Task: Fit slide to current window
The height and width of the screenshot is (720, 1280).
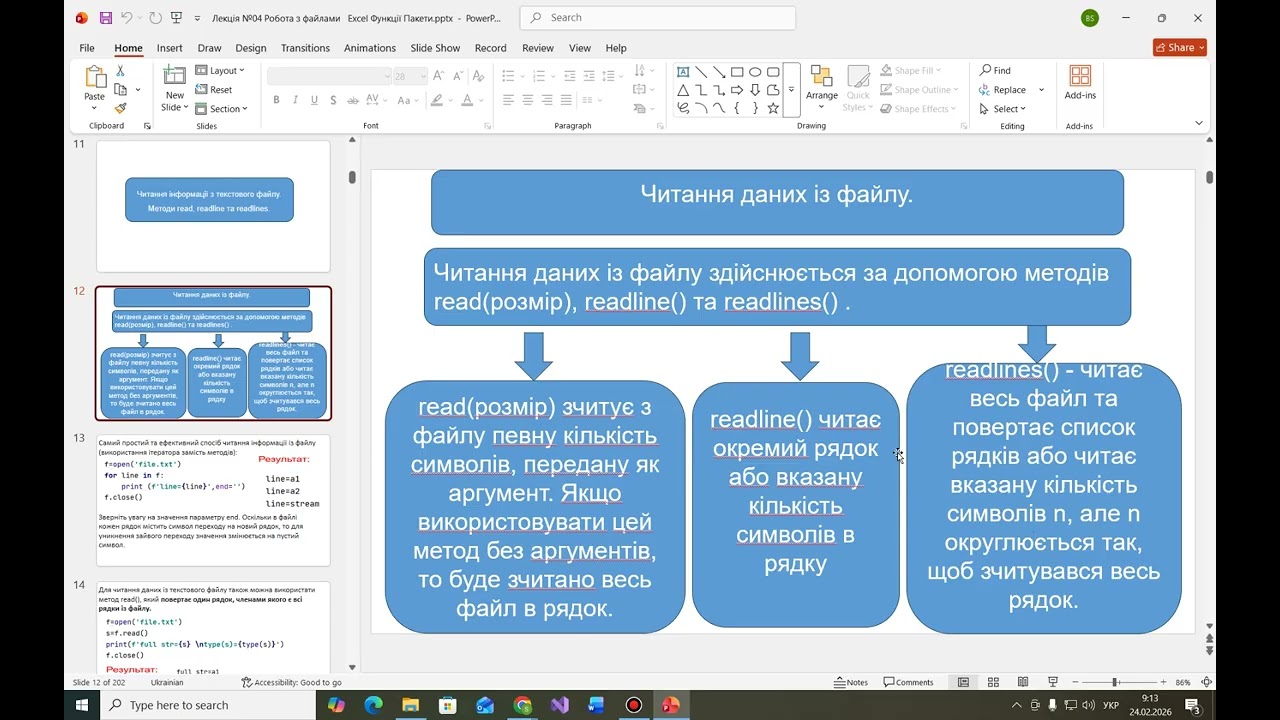Action: pyautogui.click(x=1208, y=682)
